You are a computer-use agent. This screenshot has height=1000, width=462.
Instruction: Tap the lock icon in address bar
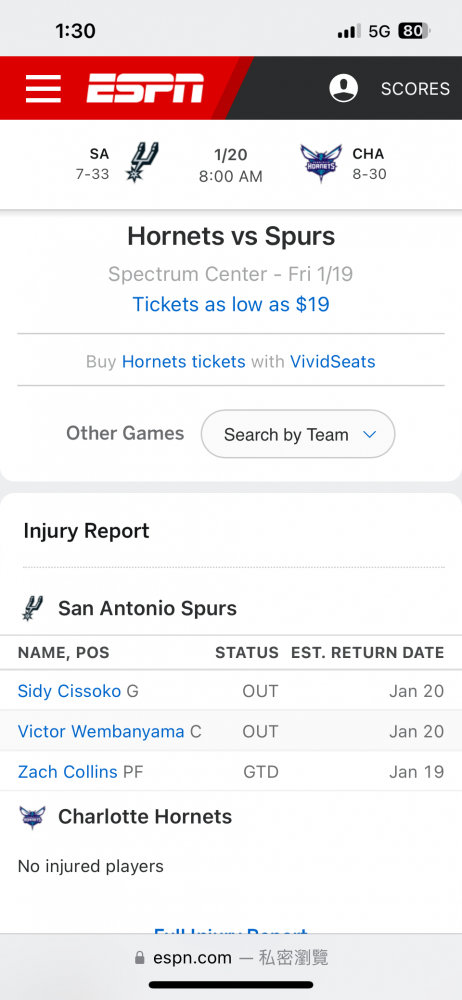coord(140,958)
